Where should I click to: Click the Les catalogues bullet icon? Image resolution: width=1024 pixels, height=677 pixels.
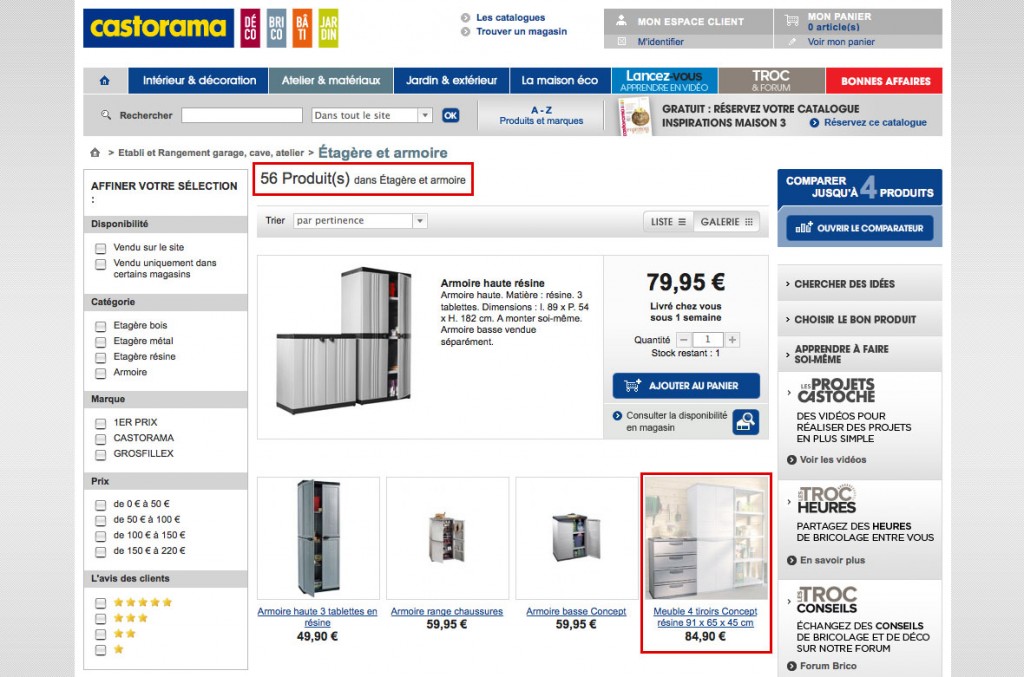(466, 18)
